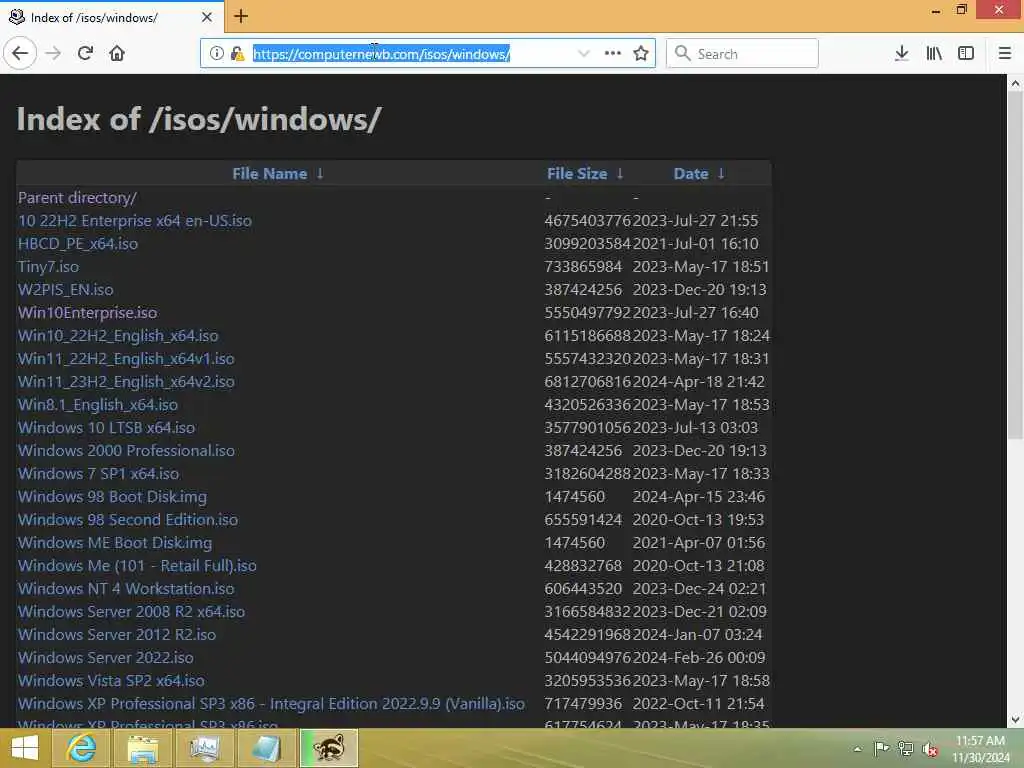This screenshot has width=1024, height=768.
Task: Open the Windows Start button
Action: (x=25, y=748)
